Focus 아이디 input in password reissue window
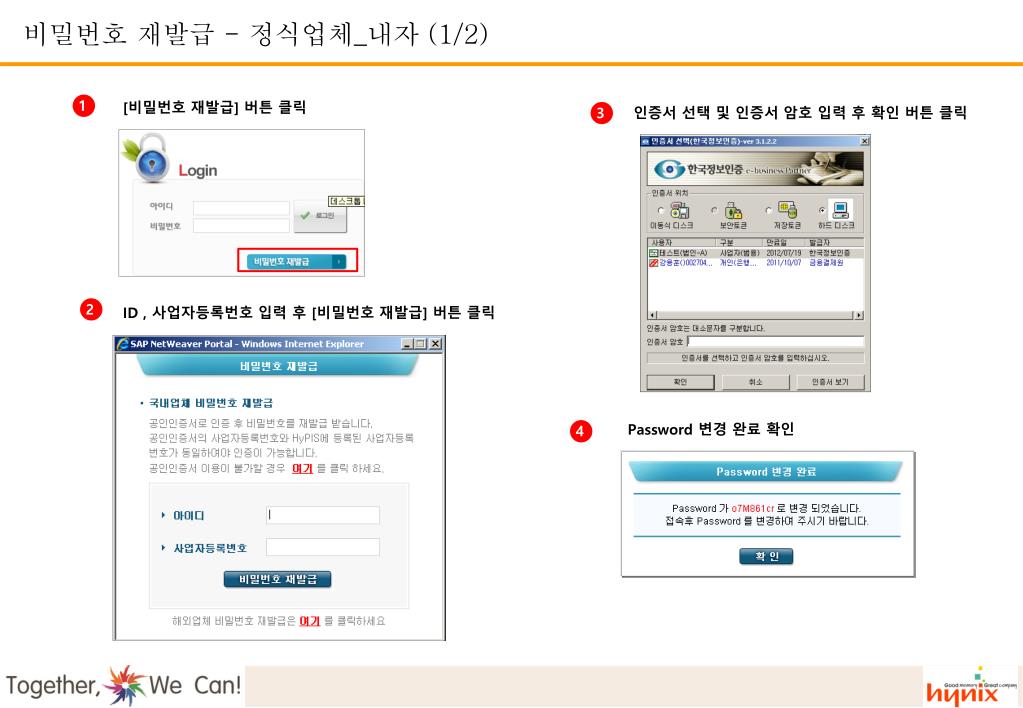The width and height of the screenshot is (1023, 708). click(x=323, y=515)
